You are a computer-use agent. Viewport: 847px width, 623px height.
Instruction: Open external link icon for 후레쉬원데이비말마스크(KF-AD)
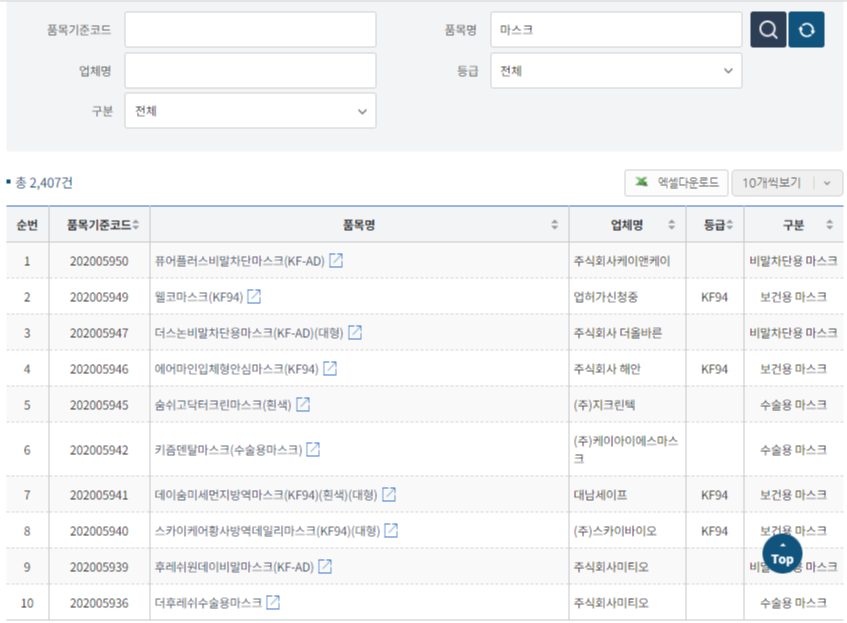tap(325, 566)
